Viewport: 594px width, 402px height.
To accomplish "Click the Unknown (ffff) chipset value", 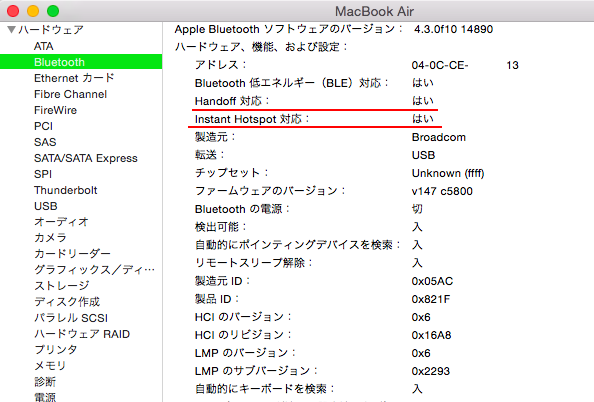I will (448, 173).
